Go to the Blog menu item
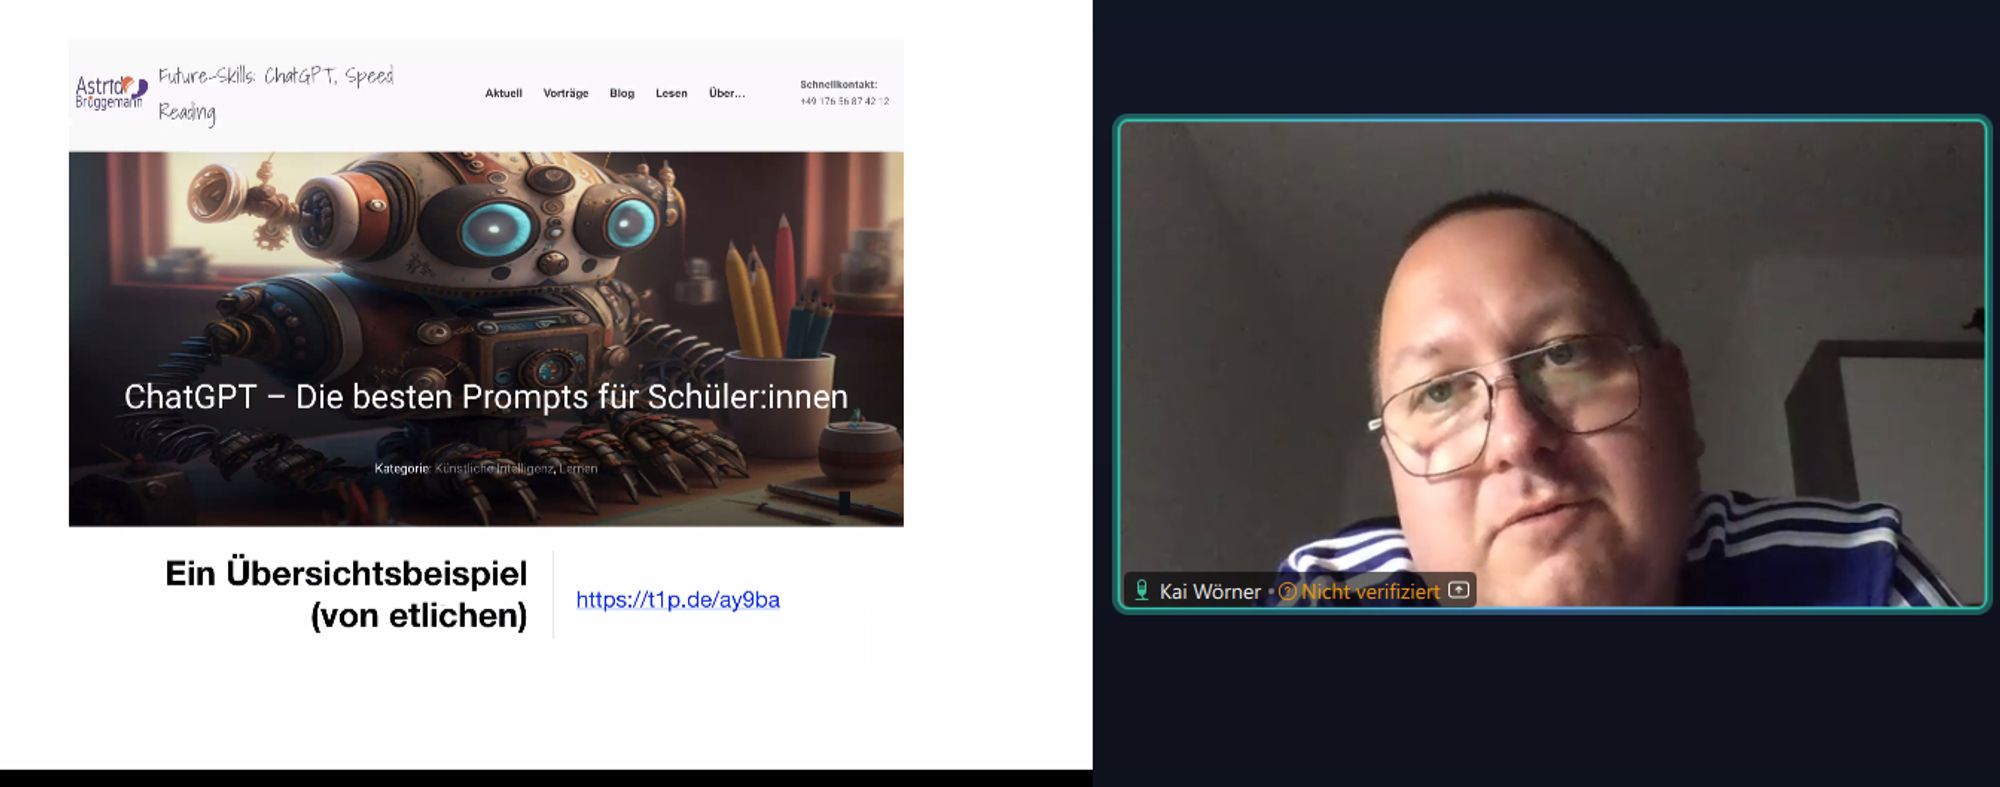Screen dimensions: 2000x787 coord(622,93)
